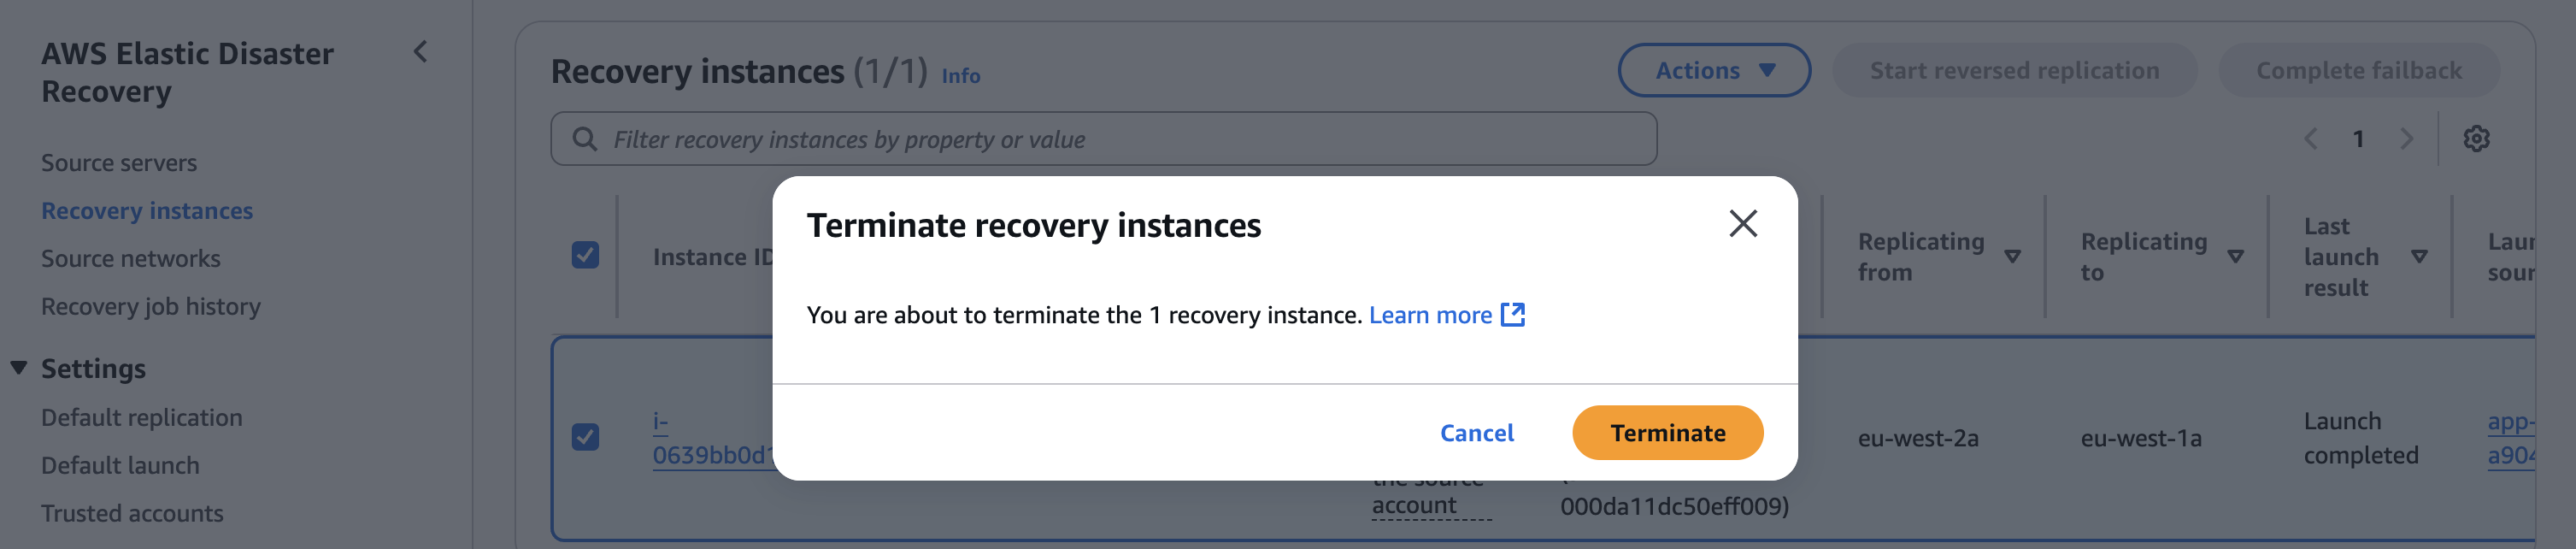Close the Terminate recovery instances dialog
Viewport: 2576px width, 549px height.
pyautogui.click(x=1743, y=225)
